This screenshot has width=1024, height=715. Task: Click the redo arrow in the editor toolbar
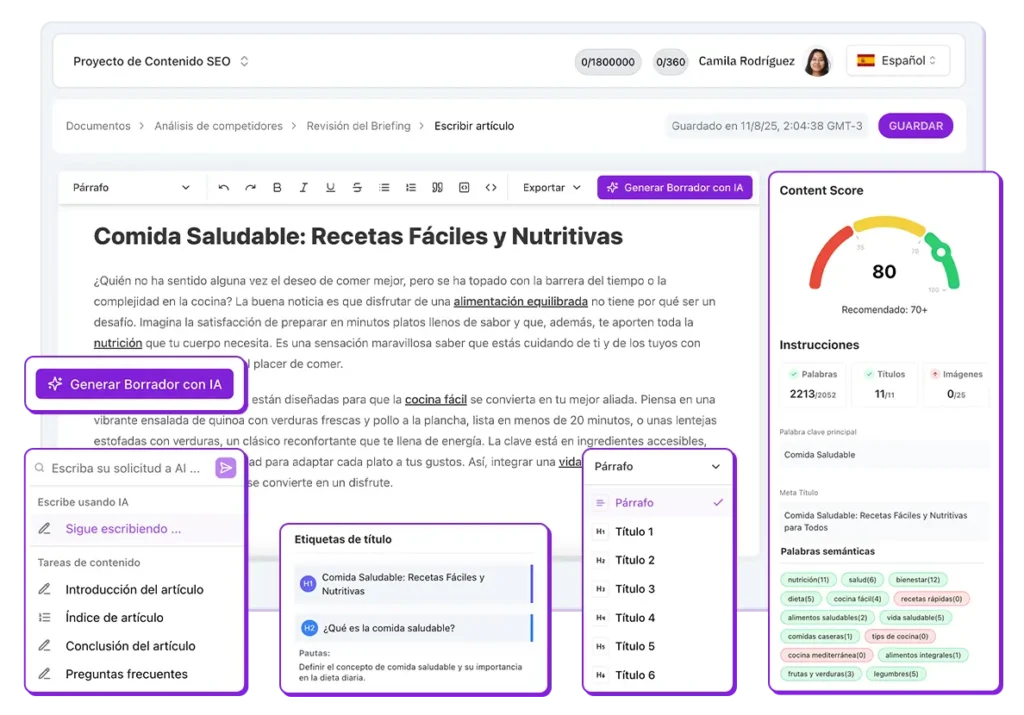point(250,187)
